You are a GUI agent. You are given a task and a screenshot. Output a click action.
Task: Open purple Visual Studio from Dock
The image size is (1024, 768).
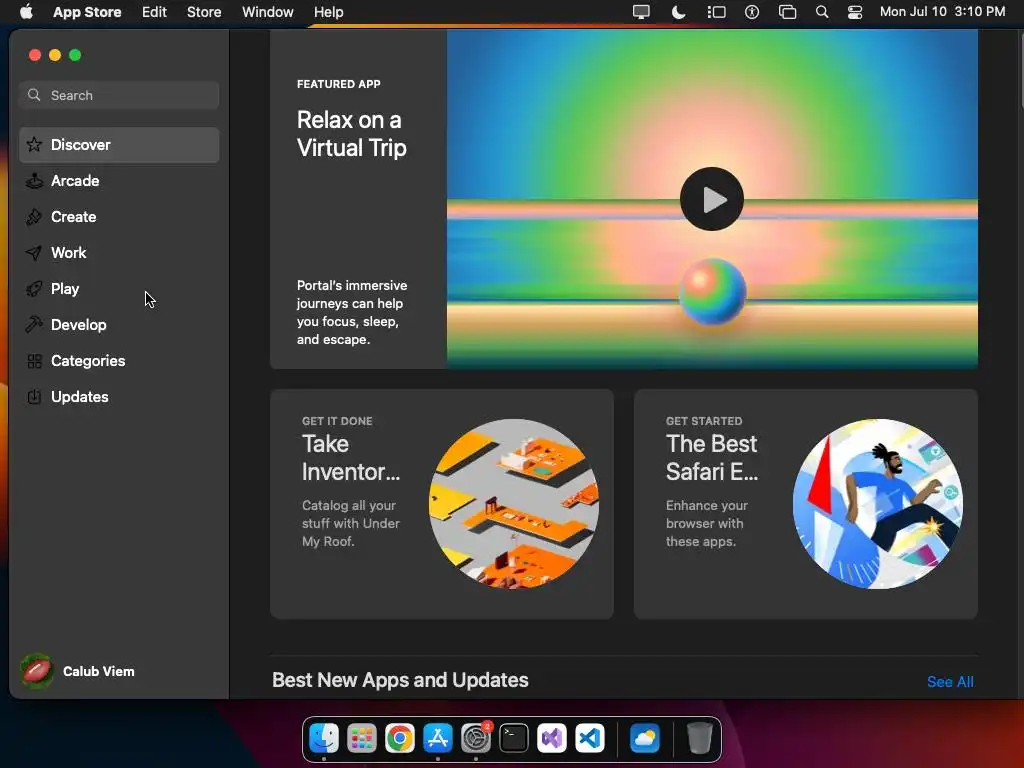pos(552,738)
